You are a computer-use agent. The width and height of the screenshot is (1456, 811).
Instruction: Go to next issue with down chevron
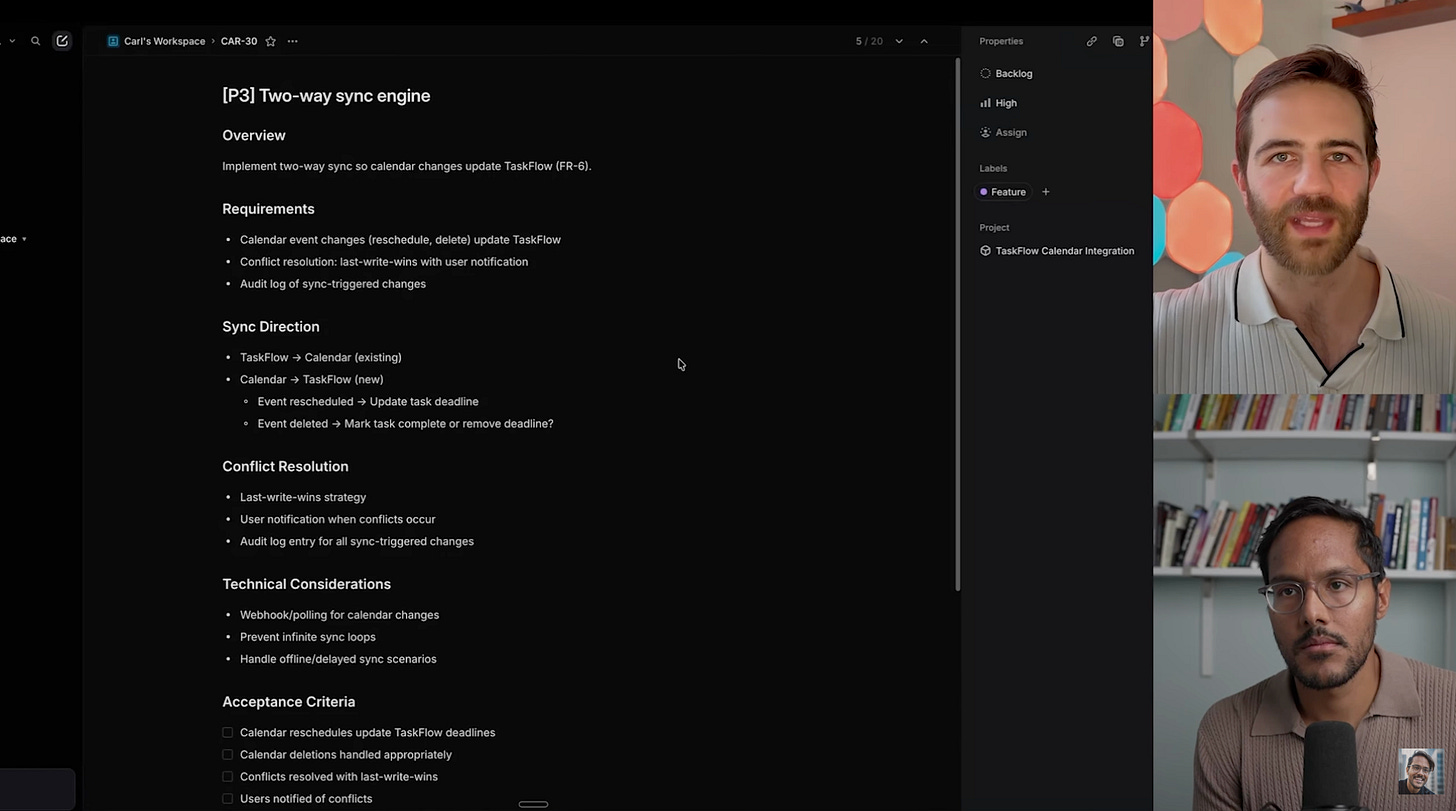coord(899,41)
